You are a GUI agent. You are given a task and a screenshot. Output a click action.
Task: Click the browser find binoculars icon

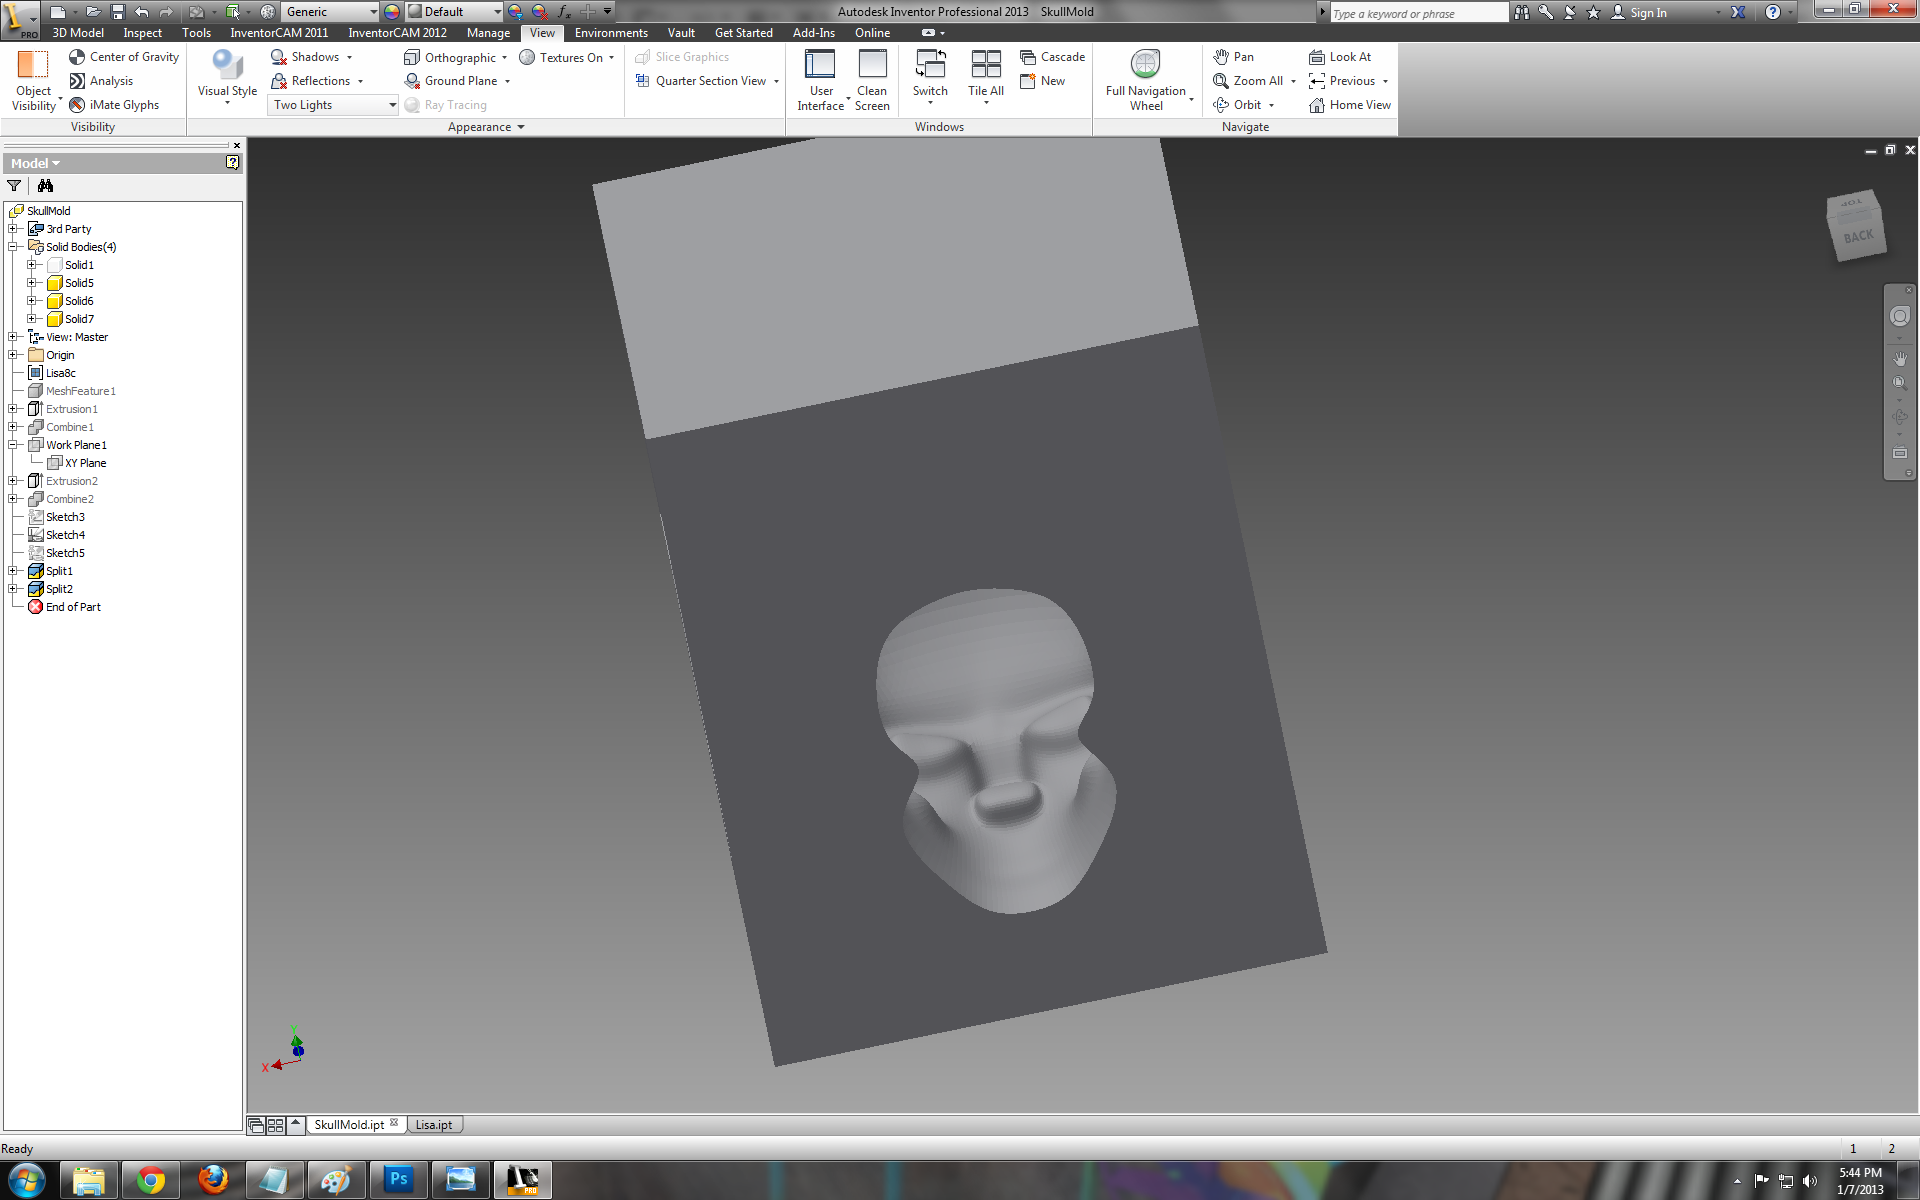(x=45, y=186)
